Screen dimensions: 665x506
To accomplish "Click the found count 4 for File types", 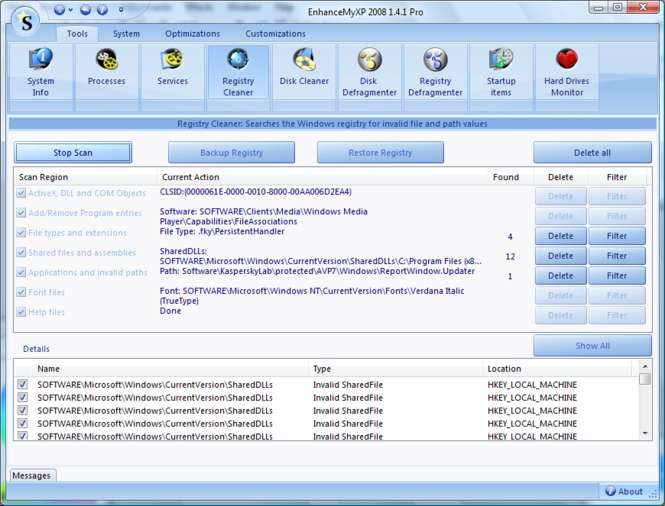I will pyautogui.click(x=510, y=237).
